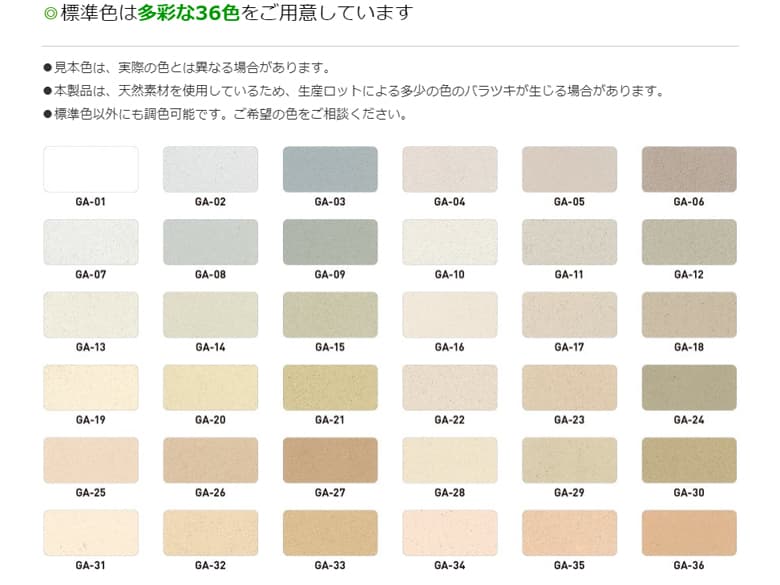Select the GA-30 olive tan swatch
The image size is (780, 585).
pos(688,460)
